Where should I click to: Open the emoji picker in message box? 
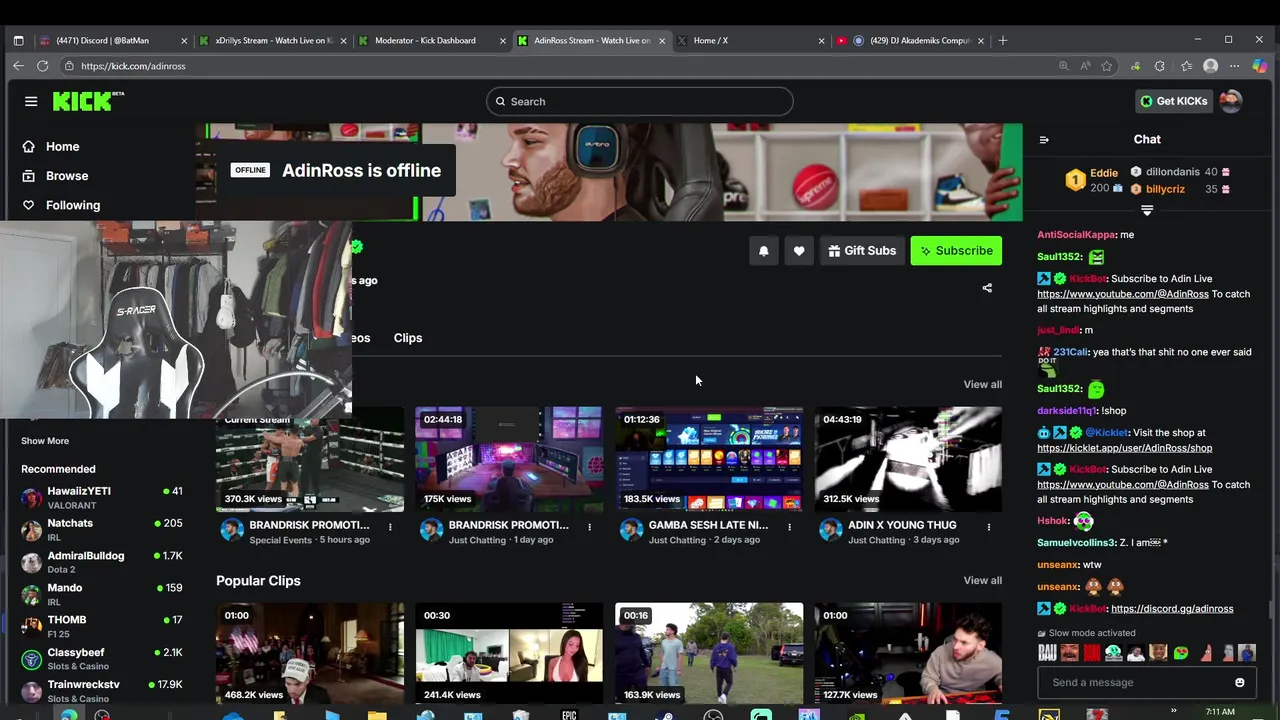pos(1240,683)
